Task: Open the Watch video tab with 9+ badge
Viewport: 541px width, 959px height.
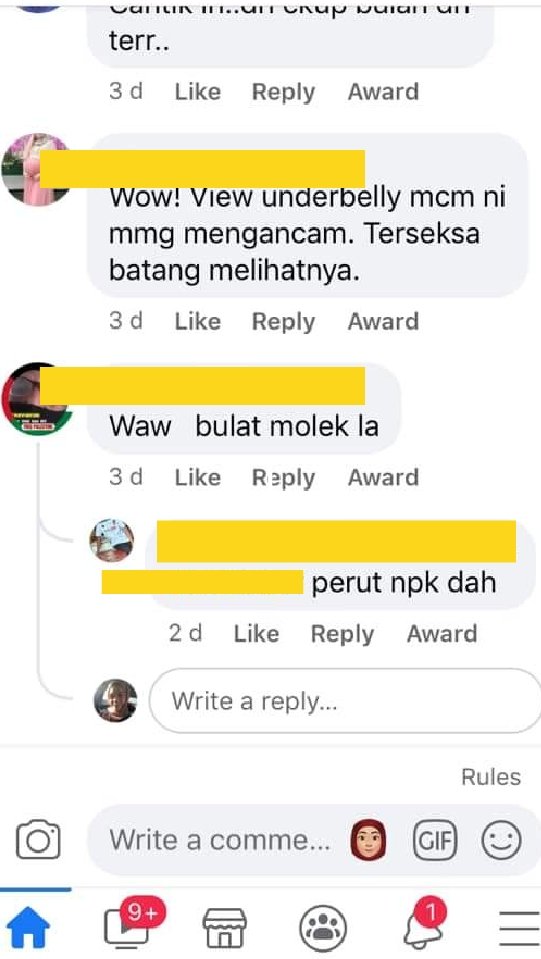Action: pos(131,924)
